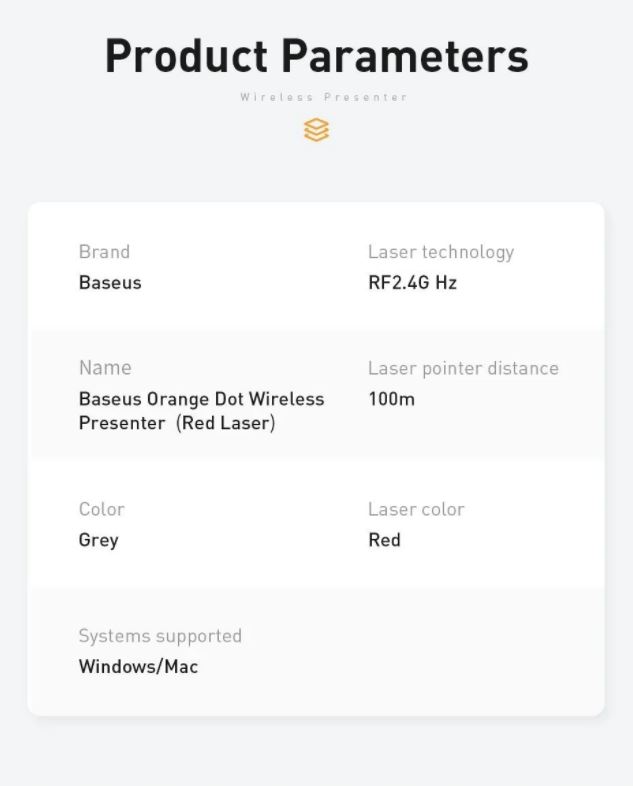Select the Laser pointer distance label
This screenshot has width=633, height=786.
[463, 368]
